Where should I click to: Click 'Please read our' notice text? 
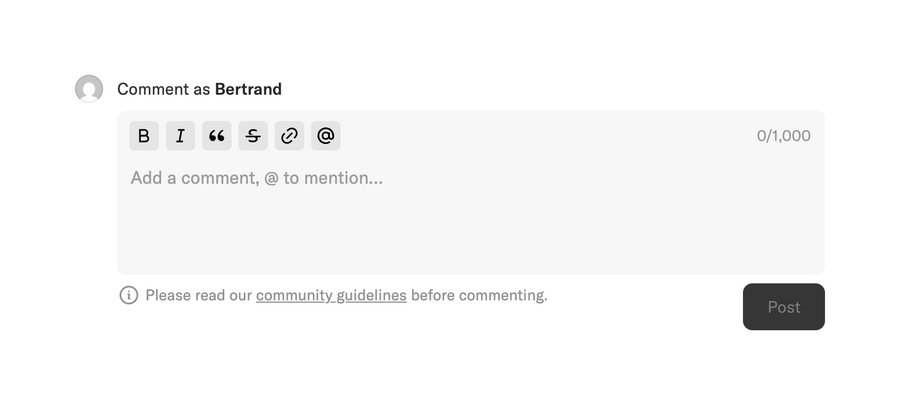click(x=199, y=295)
